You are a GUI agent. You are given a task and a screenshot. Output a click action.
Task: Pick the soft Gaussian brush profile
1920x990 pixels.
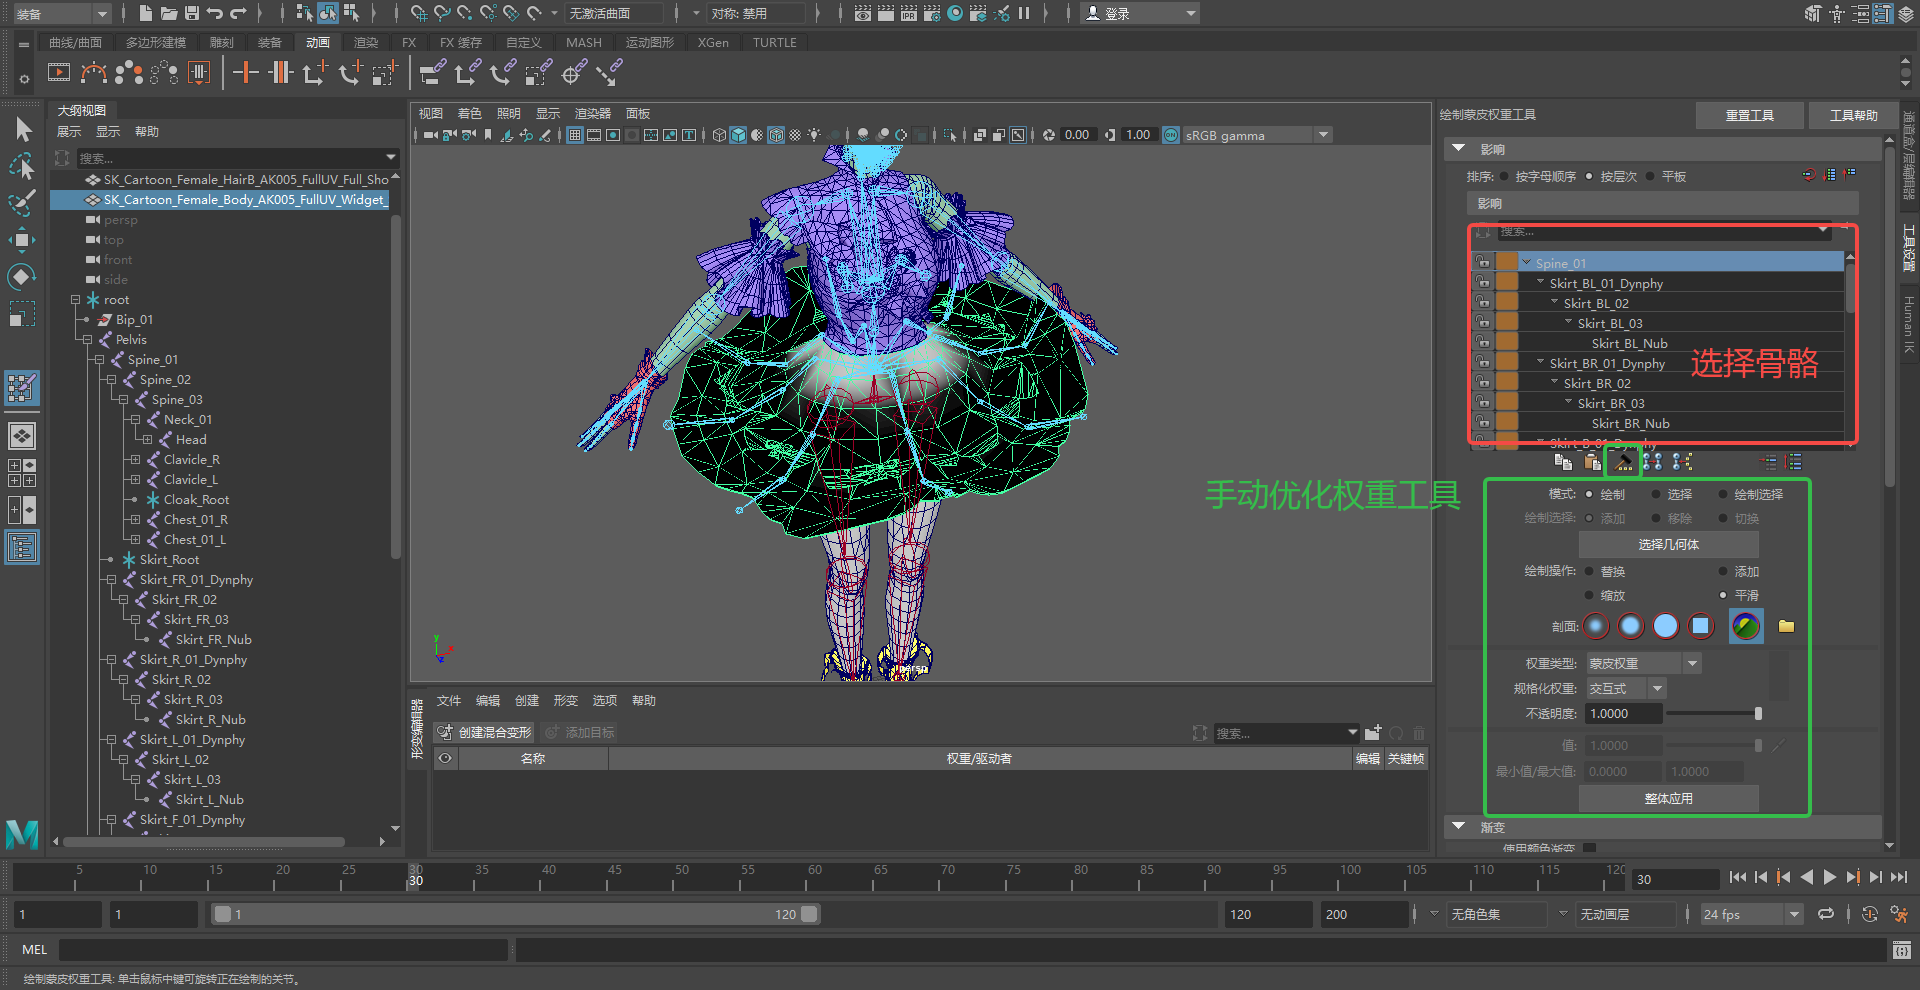[x=1596, y=626]
